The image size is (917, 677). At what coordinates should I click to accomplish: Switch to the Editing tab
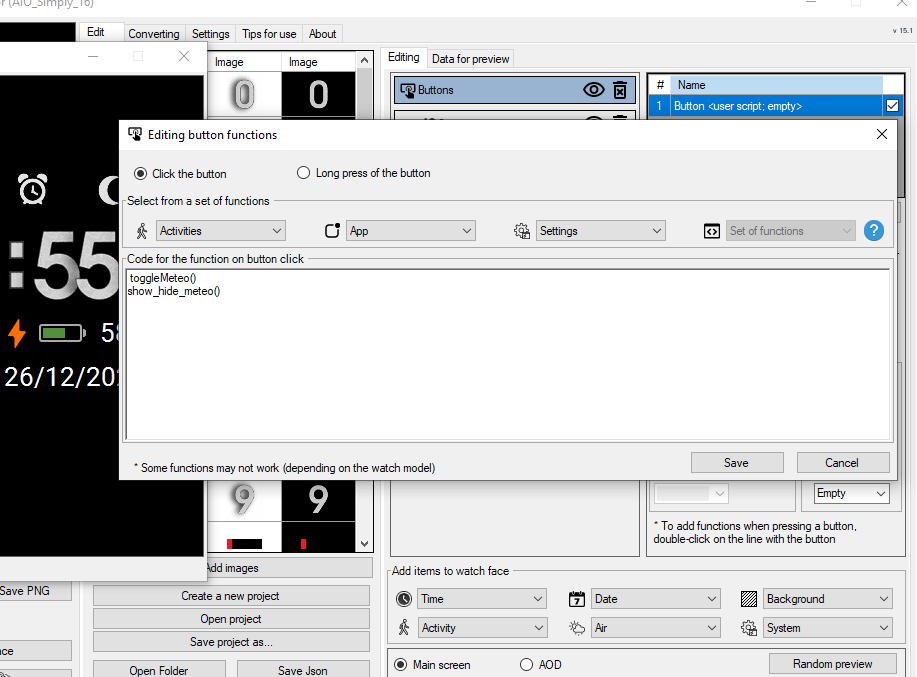click(404, 57)
